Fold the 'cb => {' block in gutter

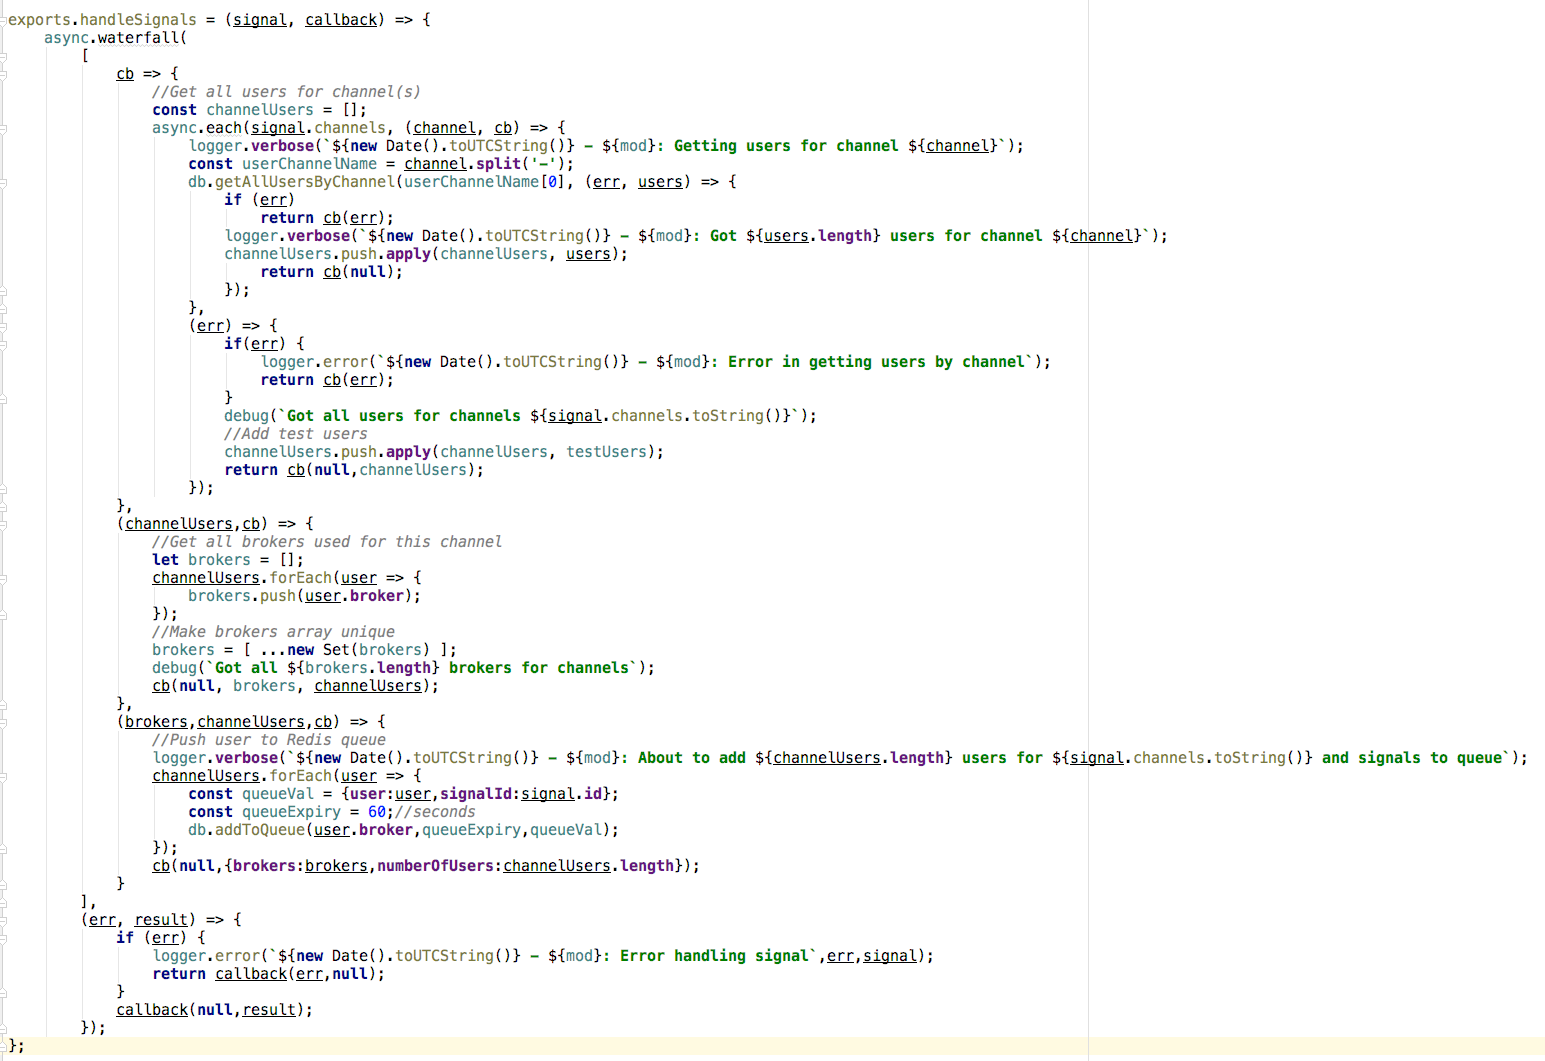pyautogui.click(x=3, y=74)
